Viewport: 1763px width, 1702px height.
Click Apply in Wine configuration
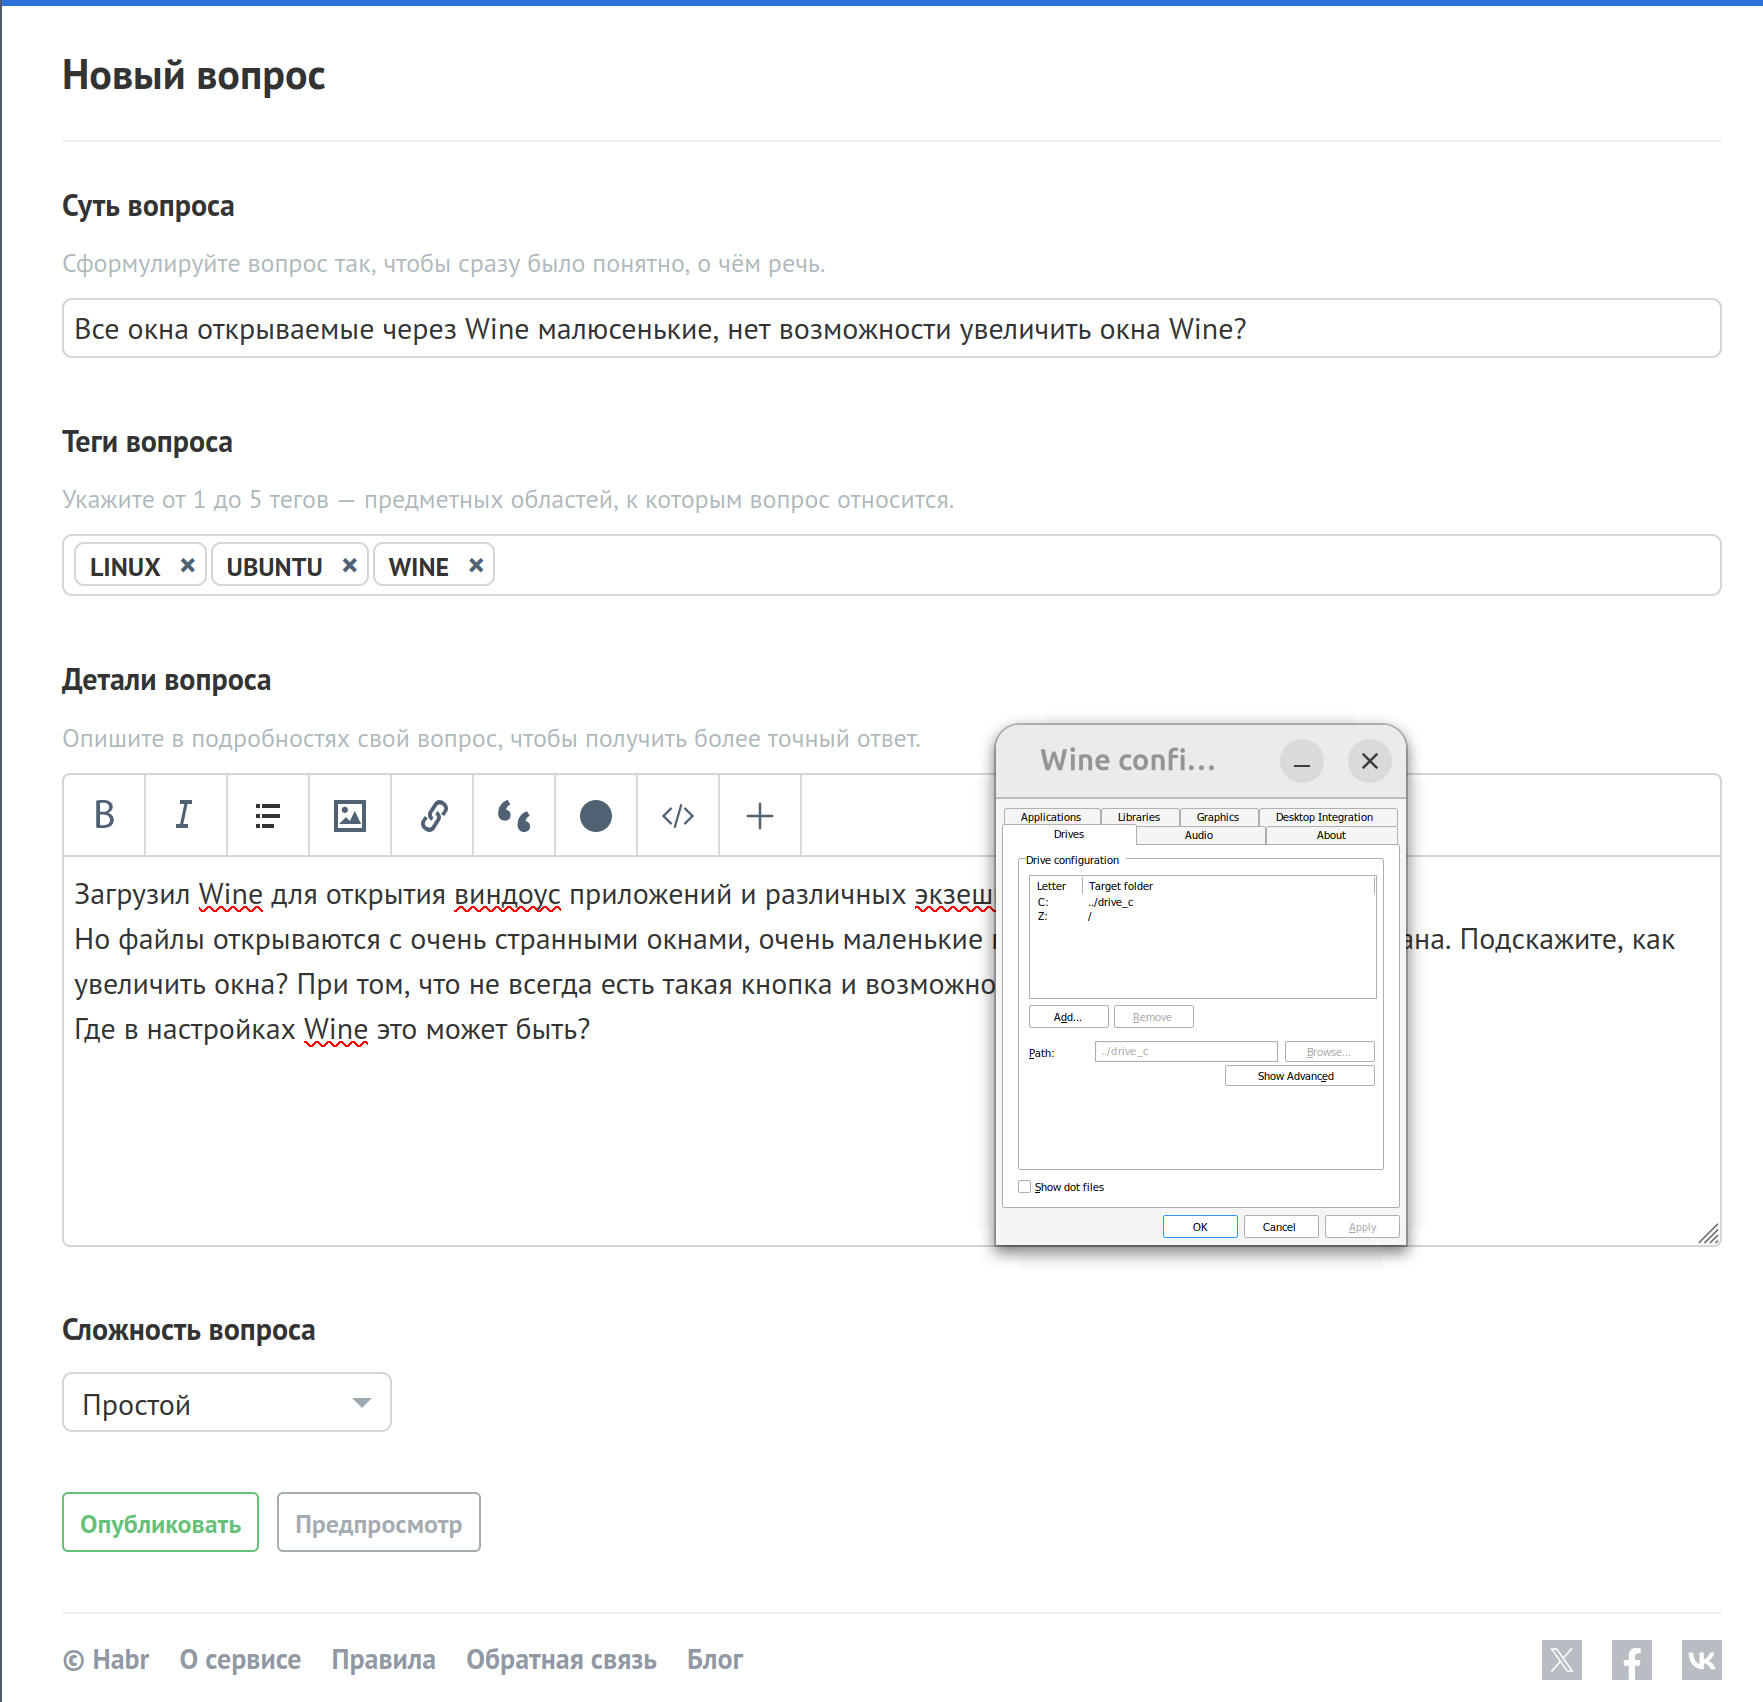[1362, 1227]
